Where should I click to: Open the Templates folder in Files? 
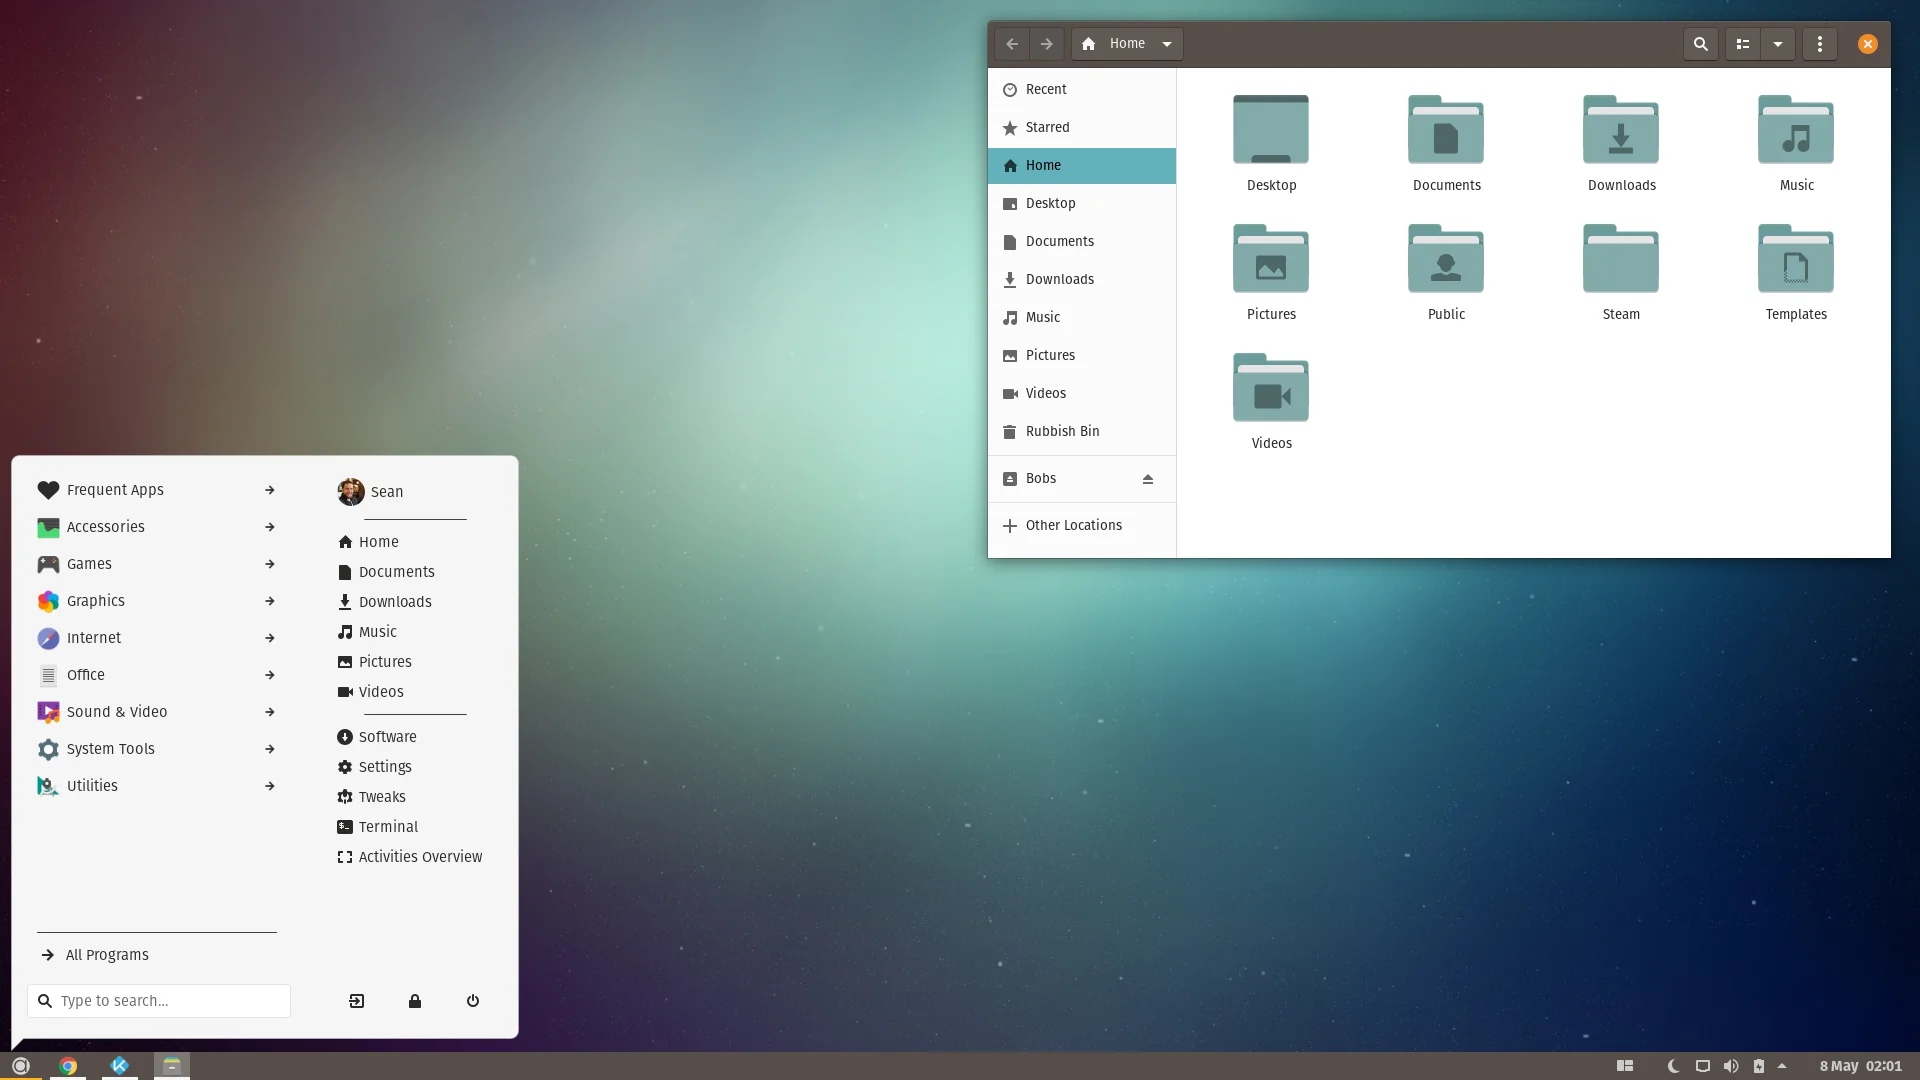1796,272
